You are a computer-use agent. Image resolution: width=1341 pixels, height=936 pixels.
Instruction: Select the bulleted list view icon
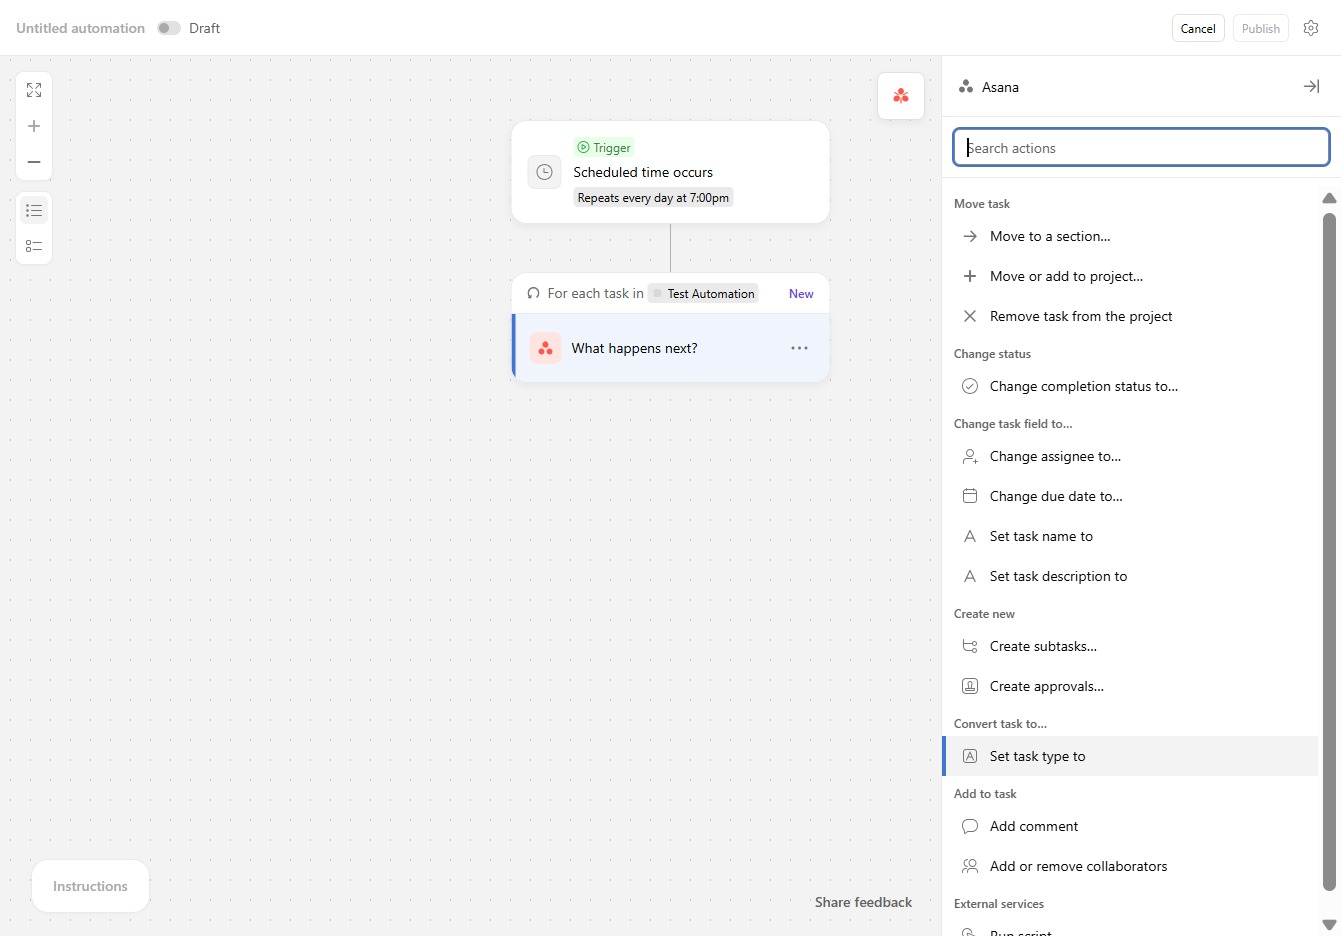point(34,210)
